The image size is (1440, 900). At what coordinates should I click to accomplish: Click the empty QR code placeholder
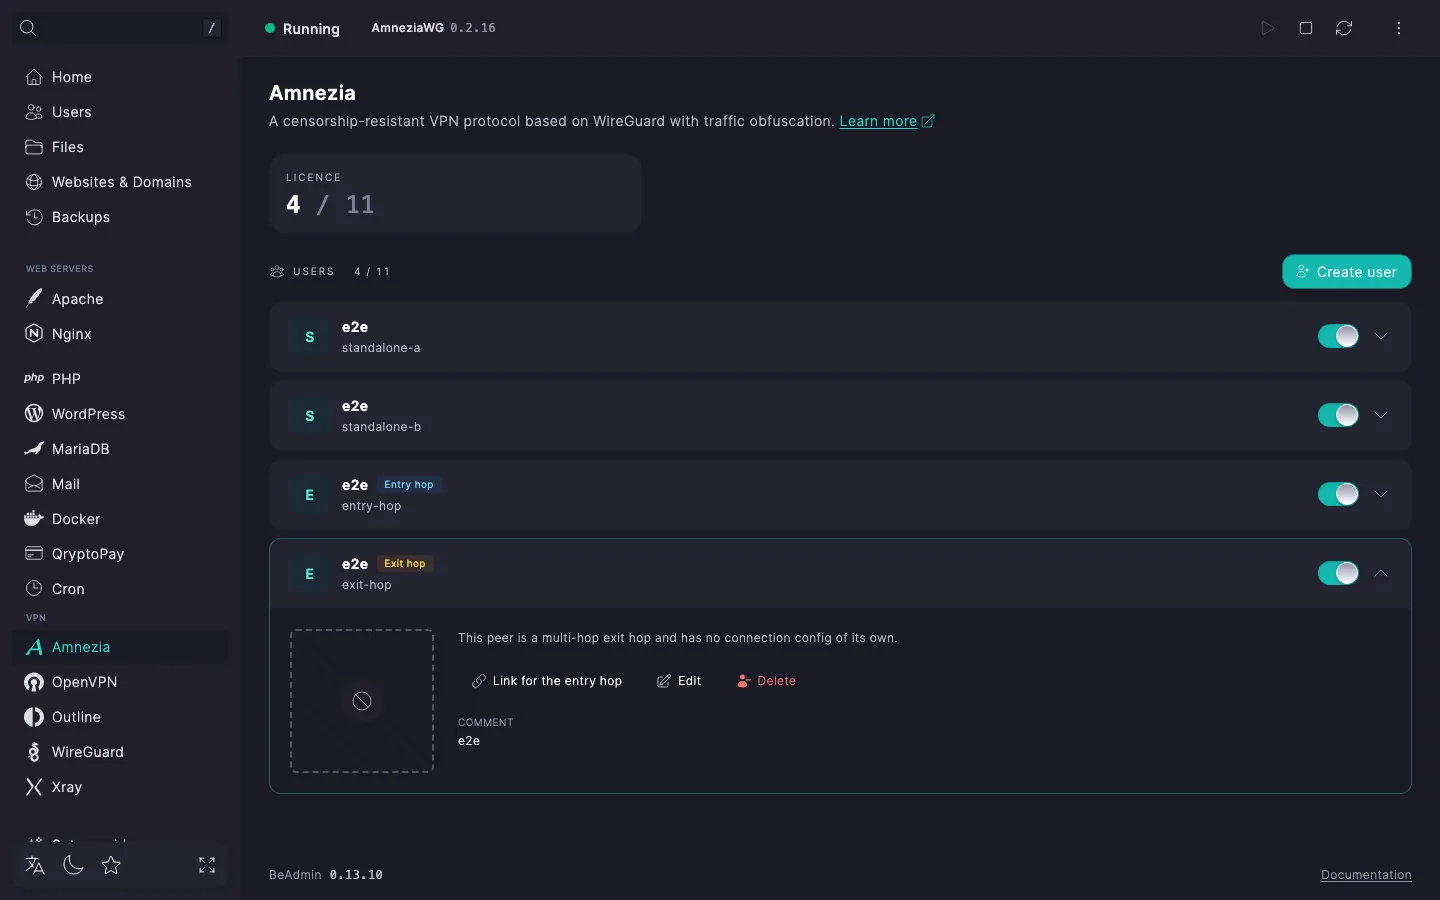(362, 701)
